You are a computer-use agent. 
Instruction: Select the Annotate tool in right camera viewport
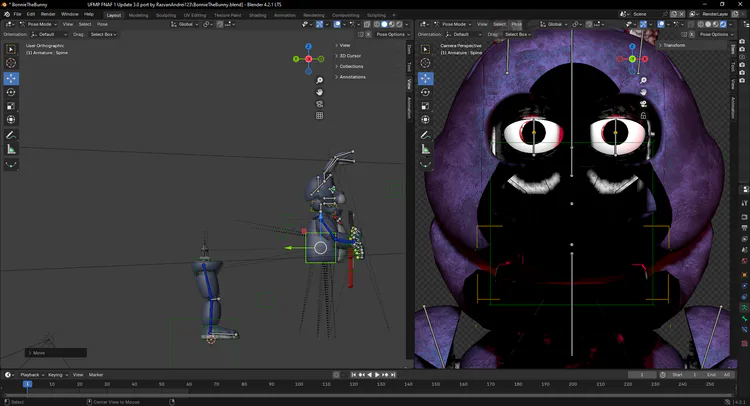pyautogui.click(x=425, y=135)
